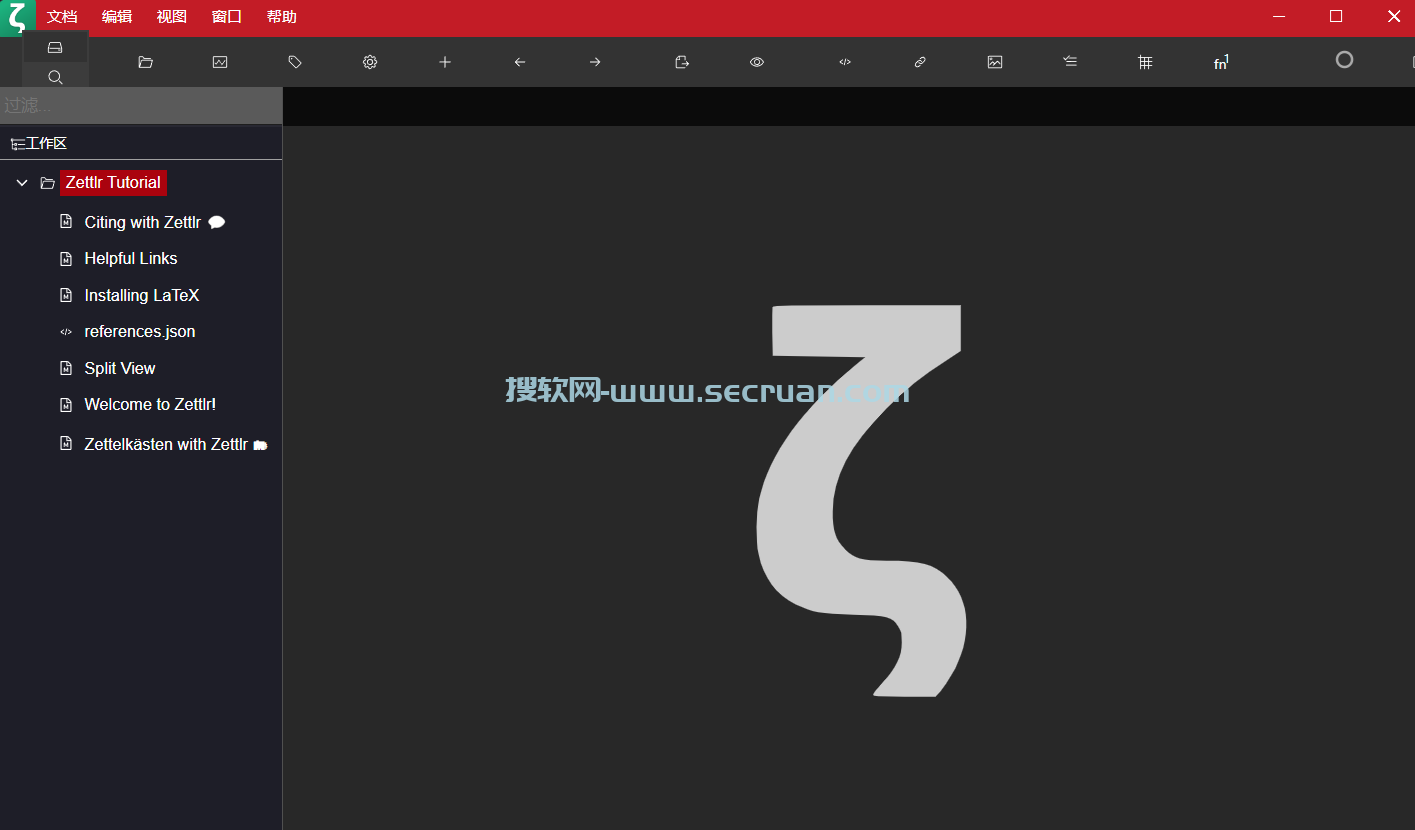Create new file with plus icon

(445, 62)
